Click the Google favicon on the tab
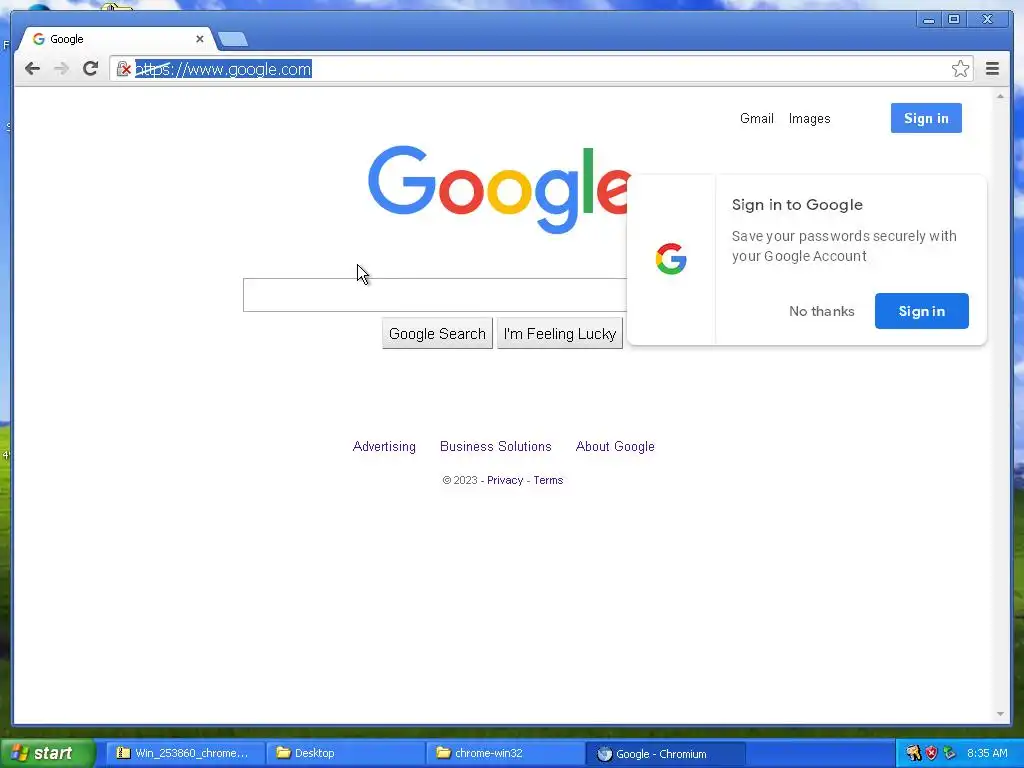This screenshot has width=1024, height=768. [x=39, y=39]
